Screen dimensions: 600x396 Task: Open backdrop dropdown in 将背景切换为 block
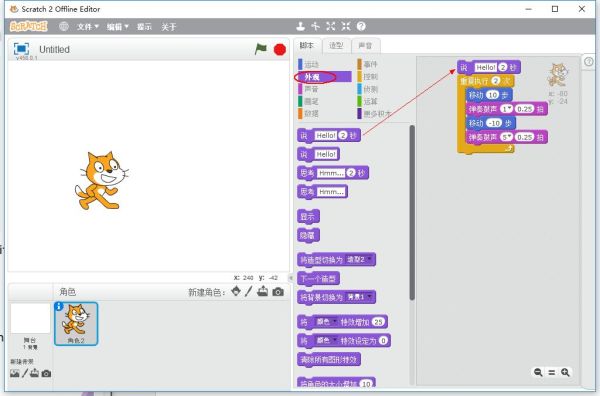359,297
